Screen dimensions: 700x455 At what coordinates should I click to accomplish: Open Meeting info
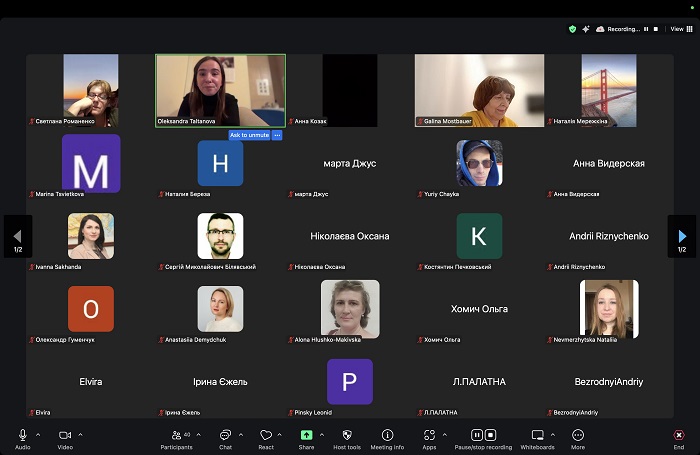click(387, 436)
